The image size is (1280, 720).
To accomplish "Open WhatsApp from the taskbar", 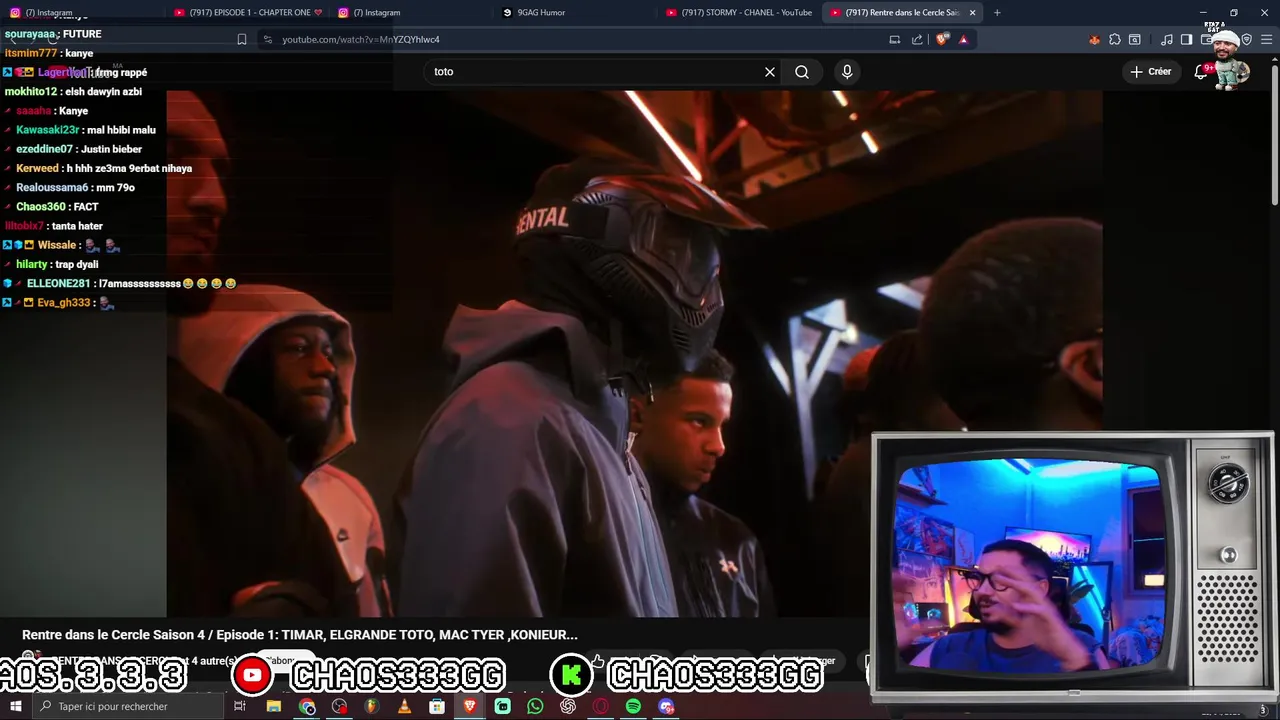I will point(535,707).
